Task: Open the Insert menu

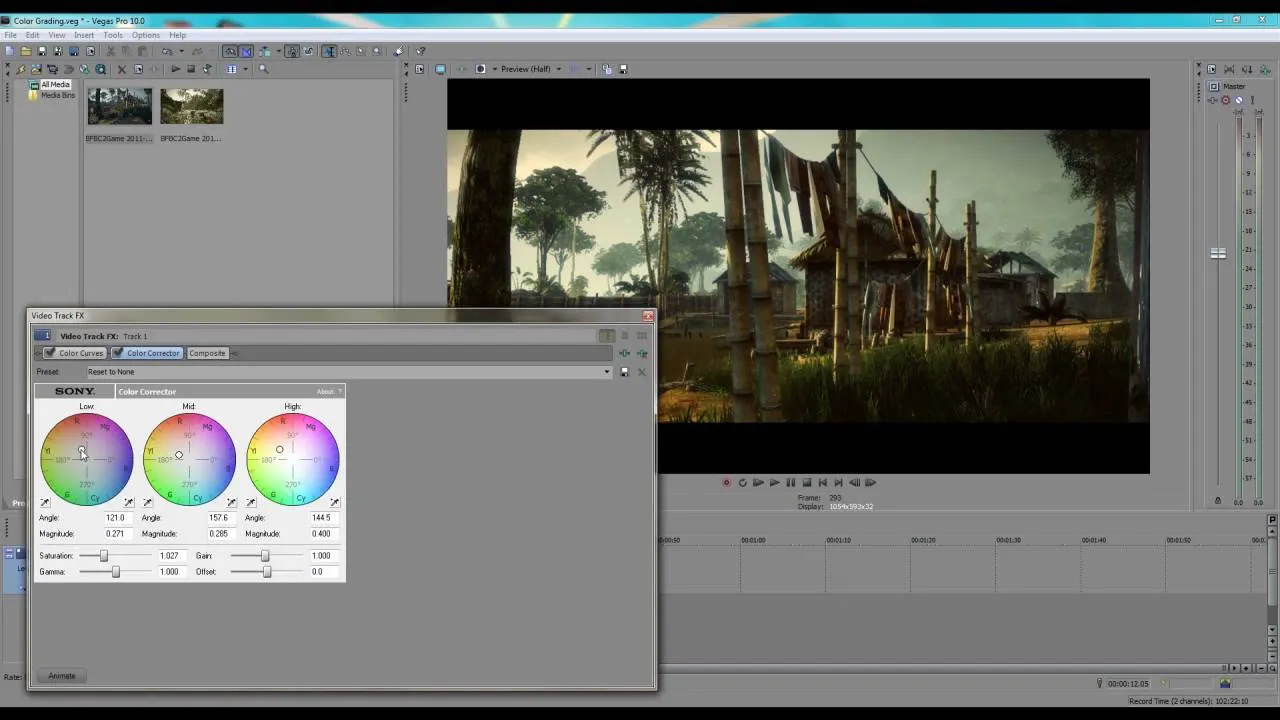Action: coord(84,35)
